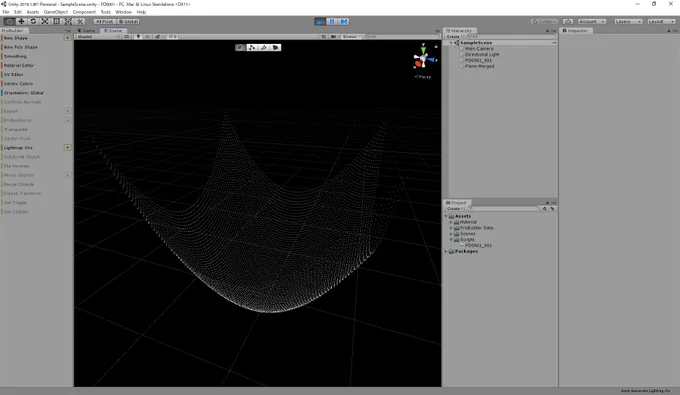680x395 pixels.
Task: Select PD0001_001 script in Project
Action: (x=478, y=245)
